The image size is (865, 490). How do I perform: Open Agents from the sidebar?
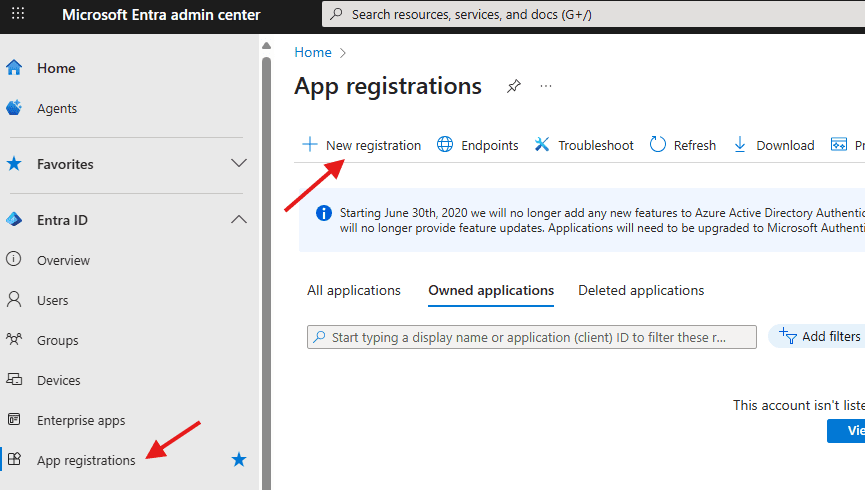point(56,108)
